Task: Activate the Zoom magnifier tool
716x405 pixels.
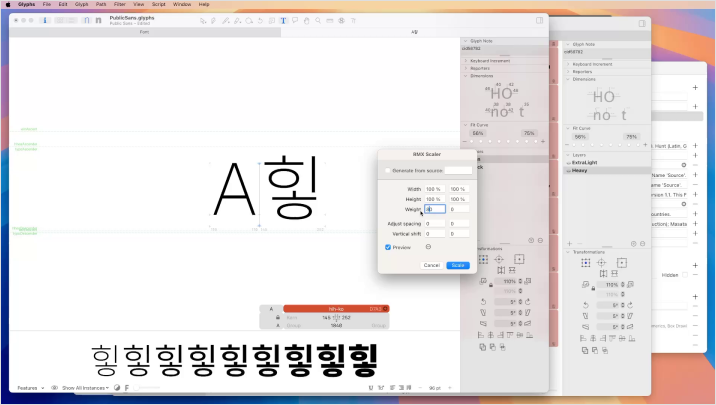Action: click(318, 21)
